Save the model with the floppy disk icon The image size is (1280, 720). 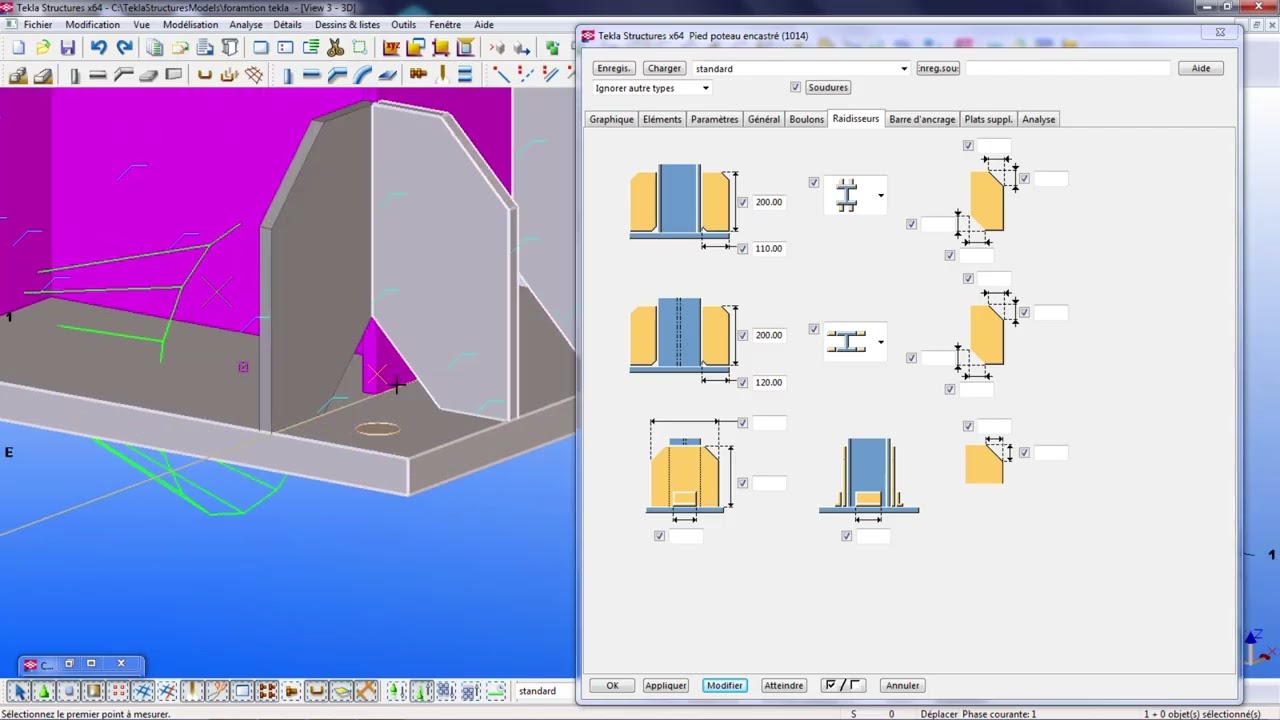(68, 47)
